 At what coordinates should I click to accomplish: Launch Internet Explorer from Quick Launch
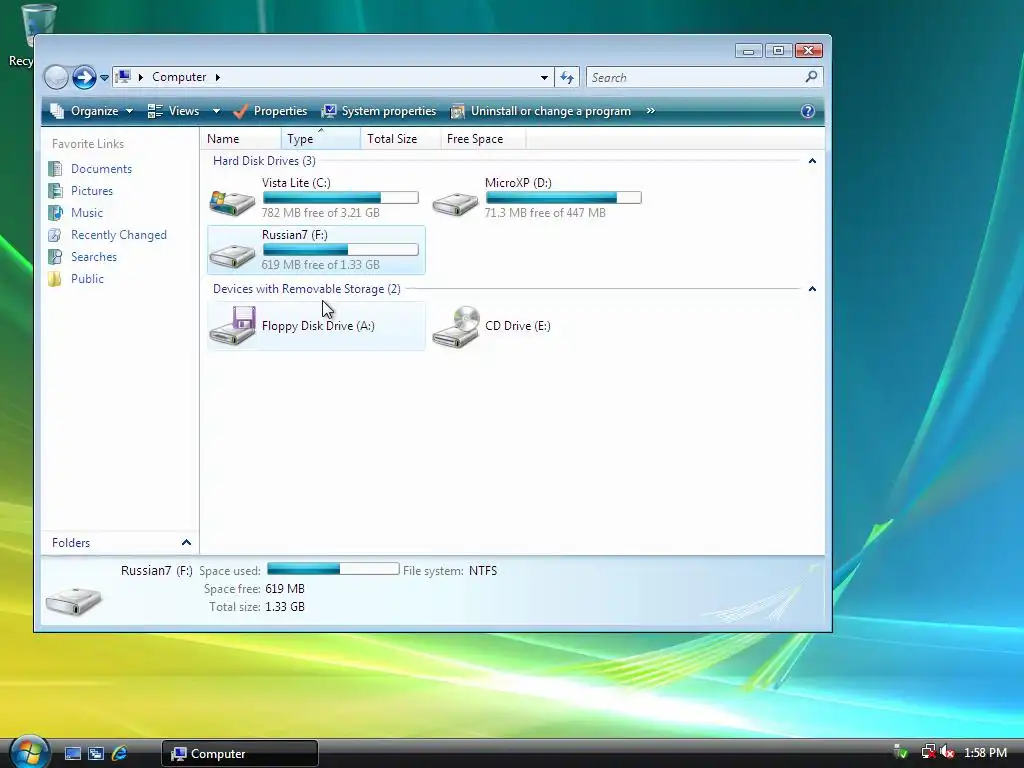120,754
